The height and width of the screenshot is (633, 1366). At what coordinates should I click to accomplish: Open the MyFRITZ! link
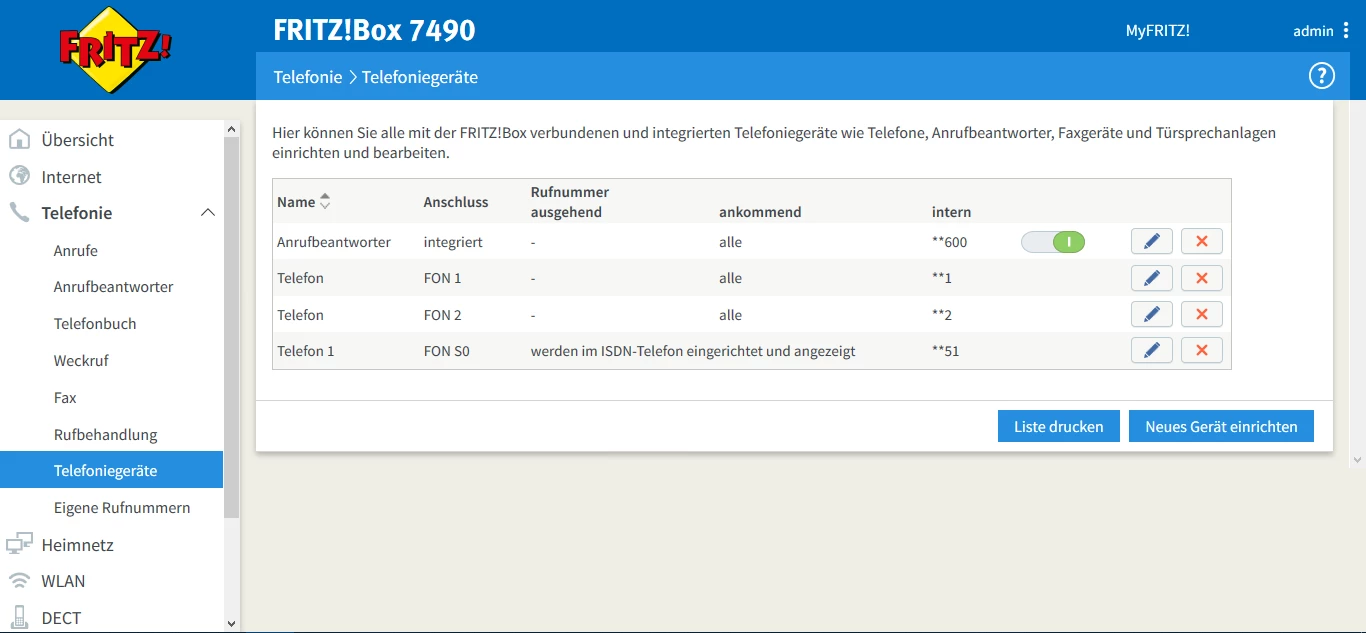tap(1157, 31)
